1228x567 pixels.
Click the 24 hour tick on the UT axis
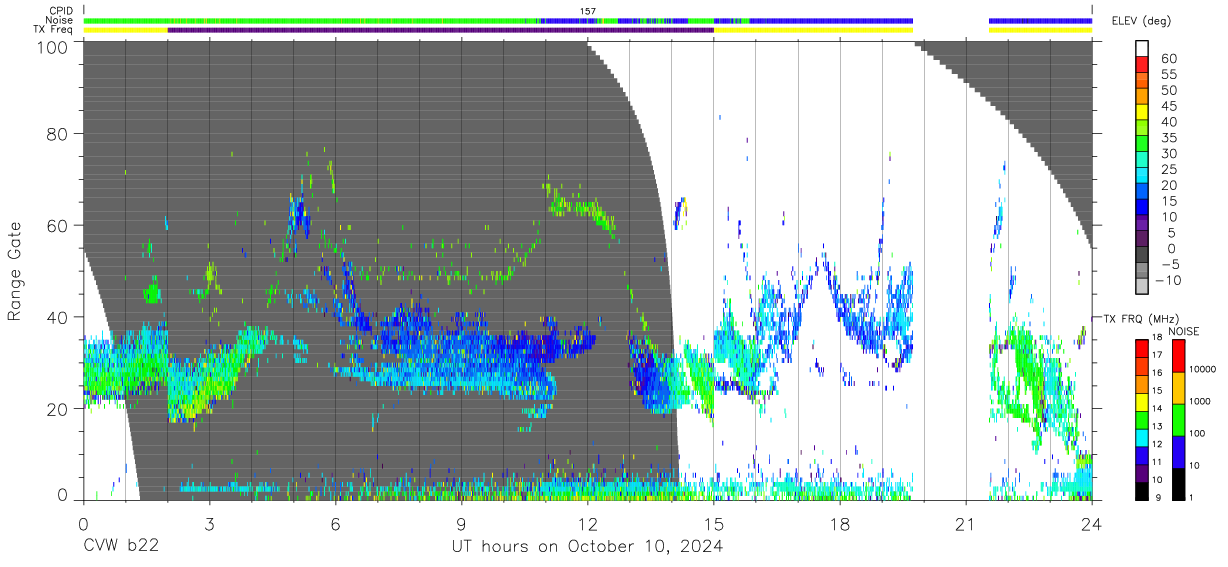point(1092,525)
